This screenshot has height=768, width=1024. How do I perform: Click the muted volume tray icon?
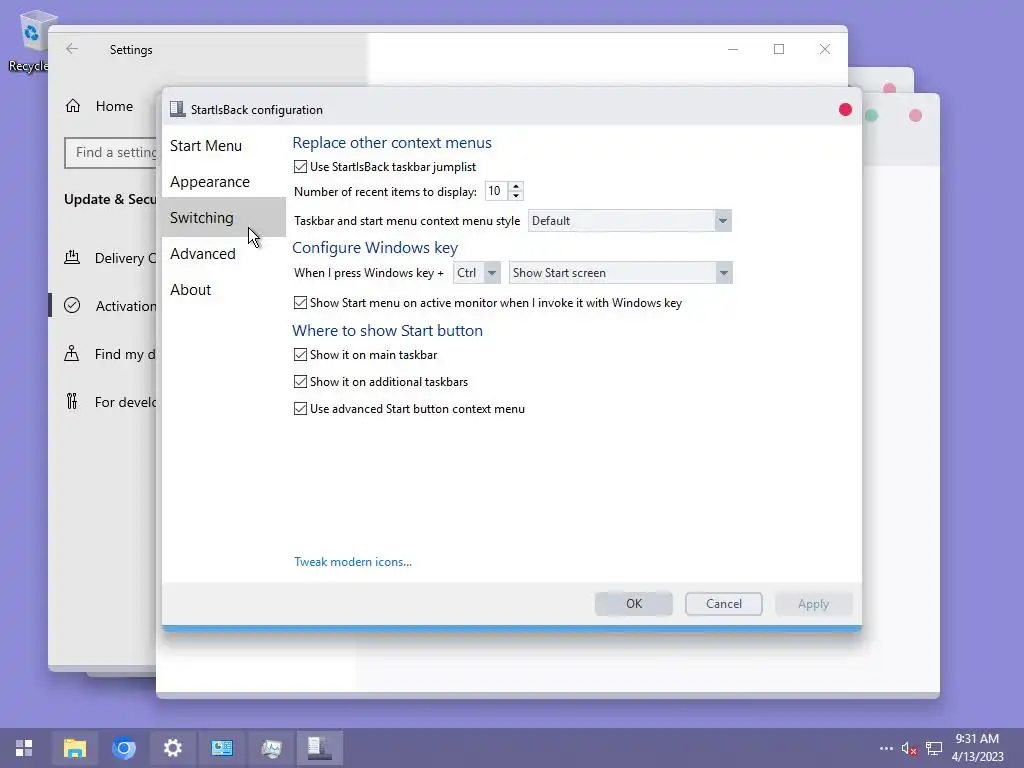(x=909, y=748)
